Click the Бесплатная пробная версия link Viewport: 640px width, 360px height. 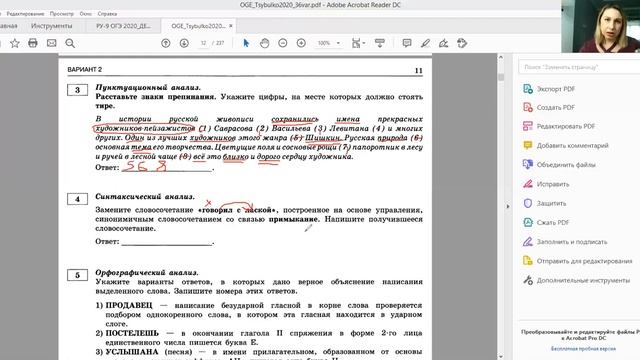click(583, 349)
